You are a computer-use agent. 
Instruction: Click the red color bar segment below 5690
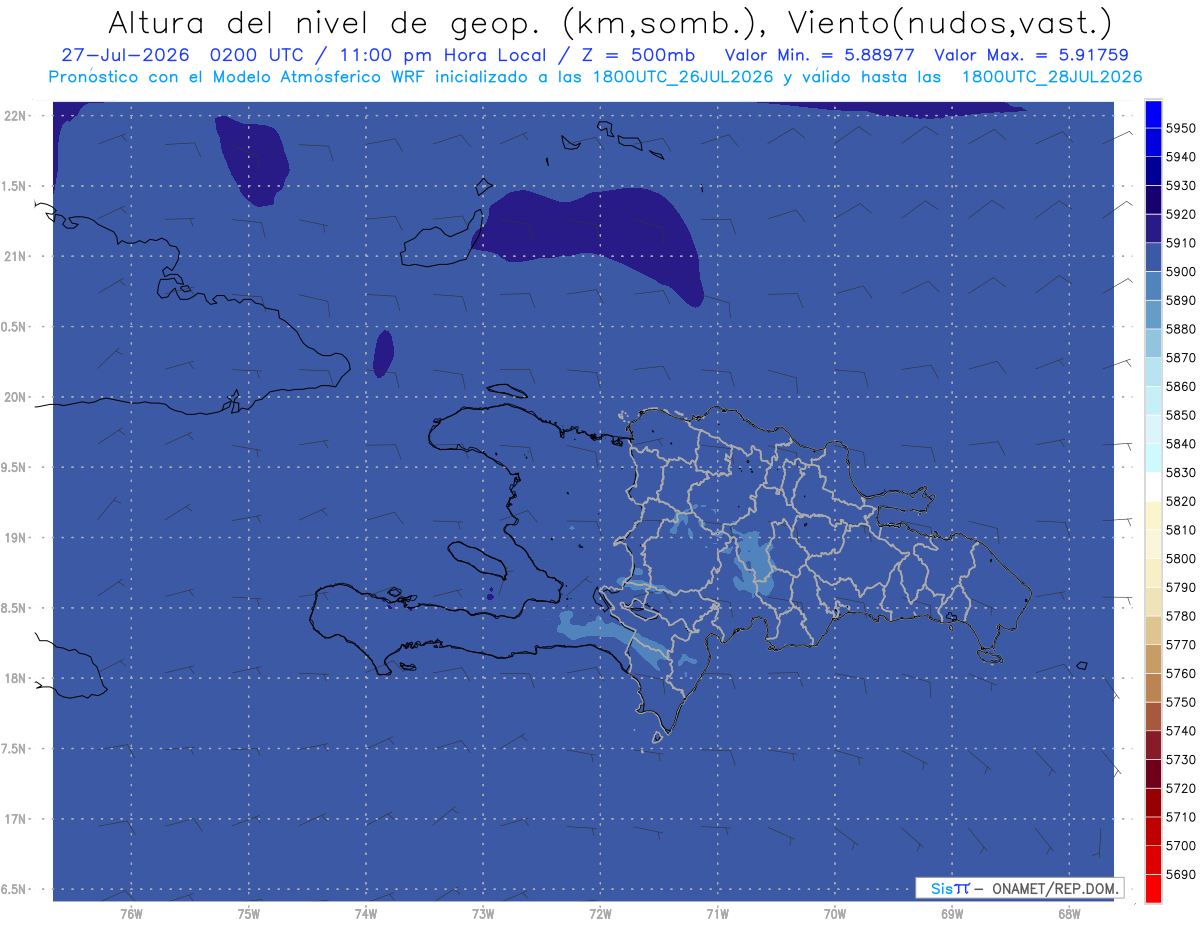[x=1152, y=888]
